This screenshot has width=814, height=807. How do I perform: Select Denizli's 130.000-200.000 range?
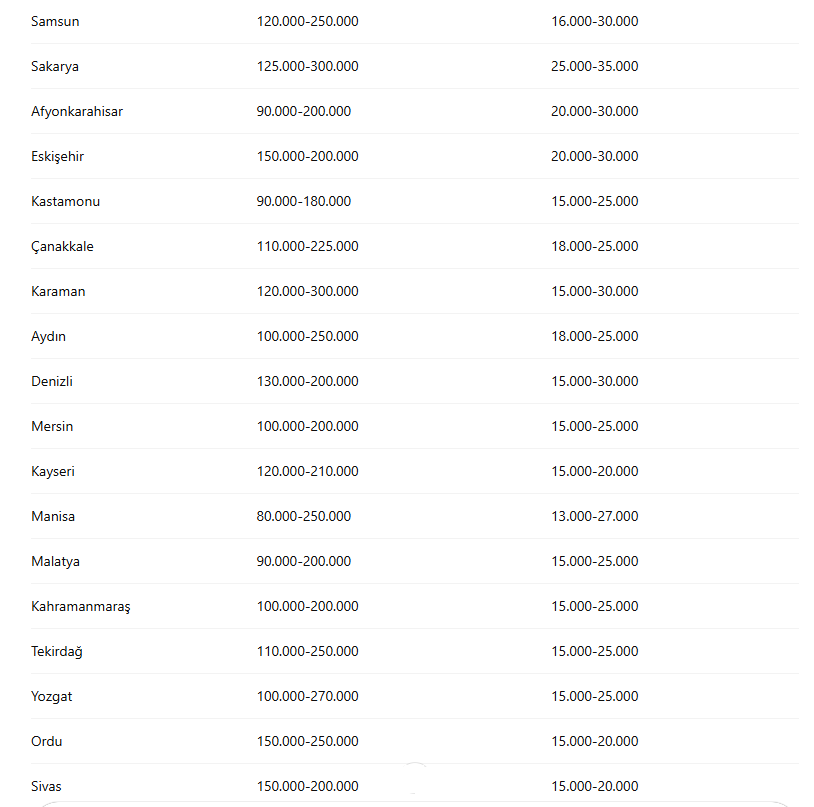point(307,381)
